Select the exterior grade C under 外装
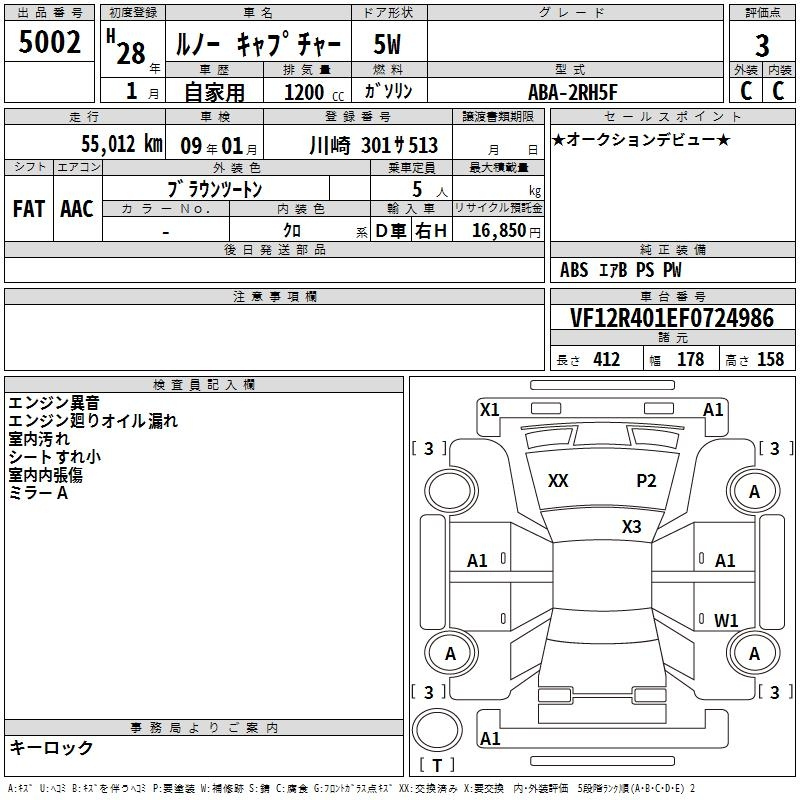Viewport: 800px width, 800px height. [746, 91]
